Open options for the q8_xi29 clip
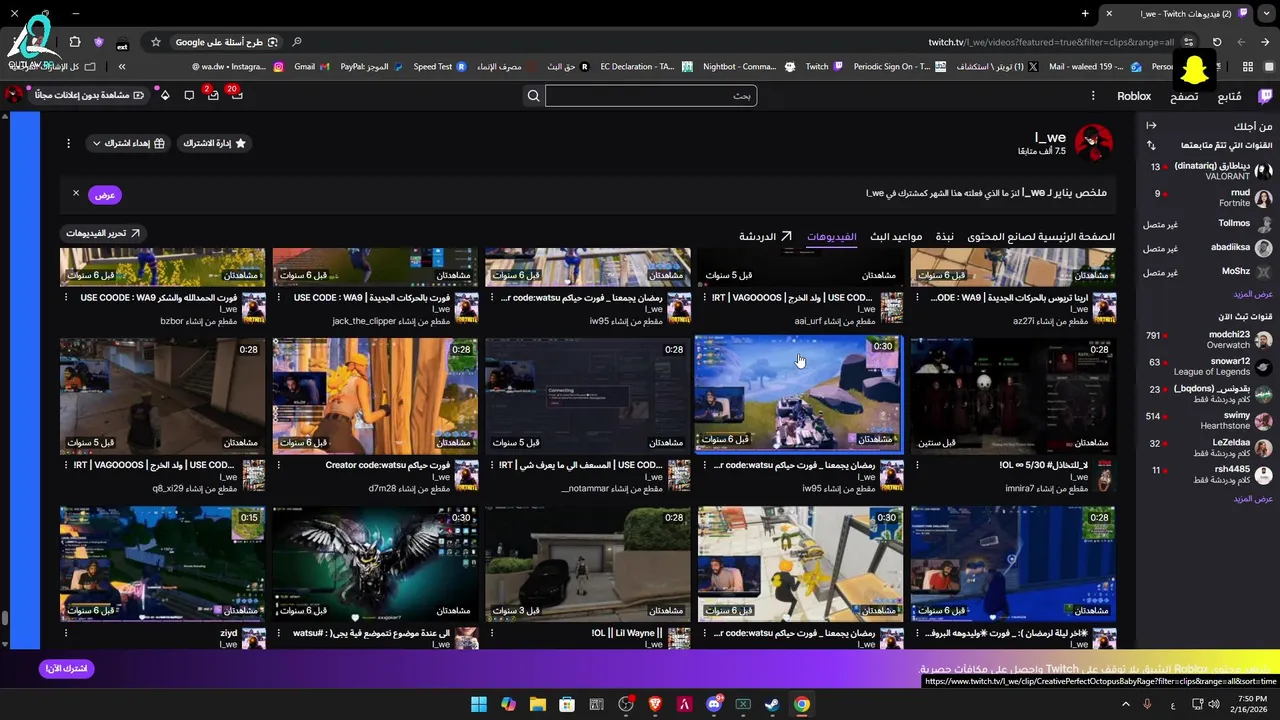Image resolution: width=1280 pixels, height=720 pixels. coord(66,465)
